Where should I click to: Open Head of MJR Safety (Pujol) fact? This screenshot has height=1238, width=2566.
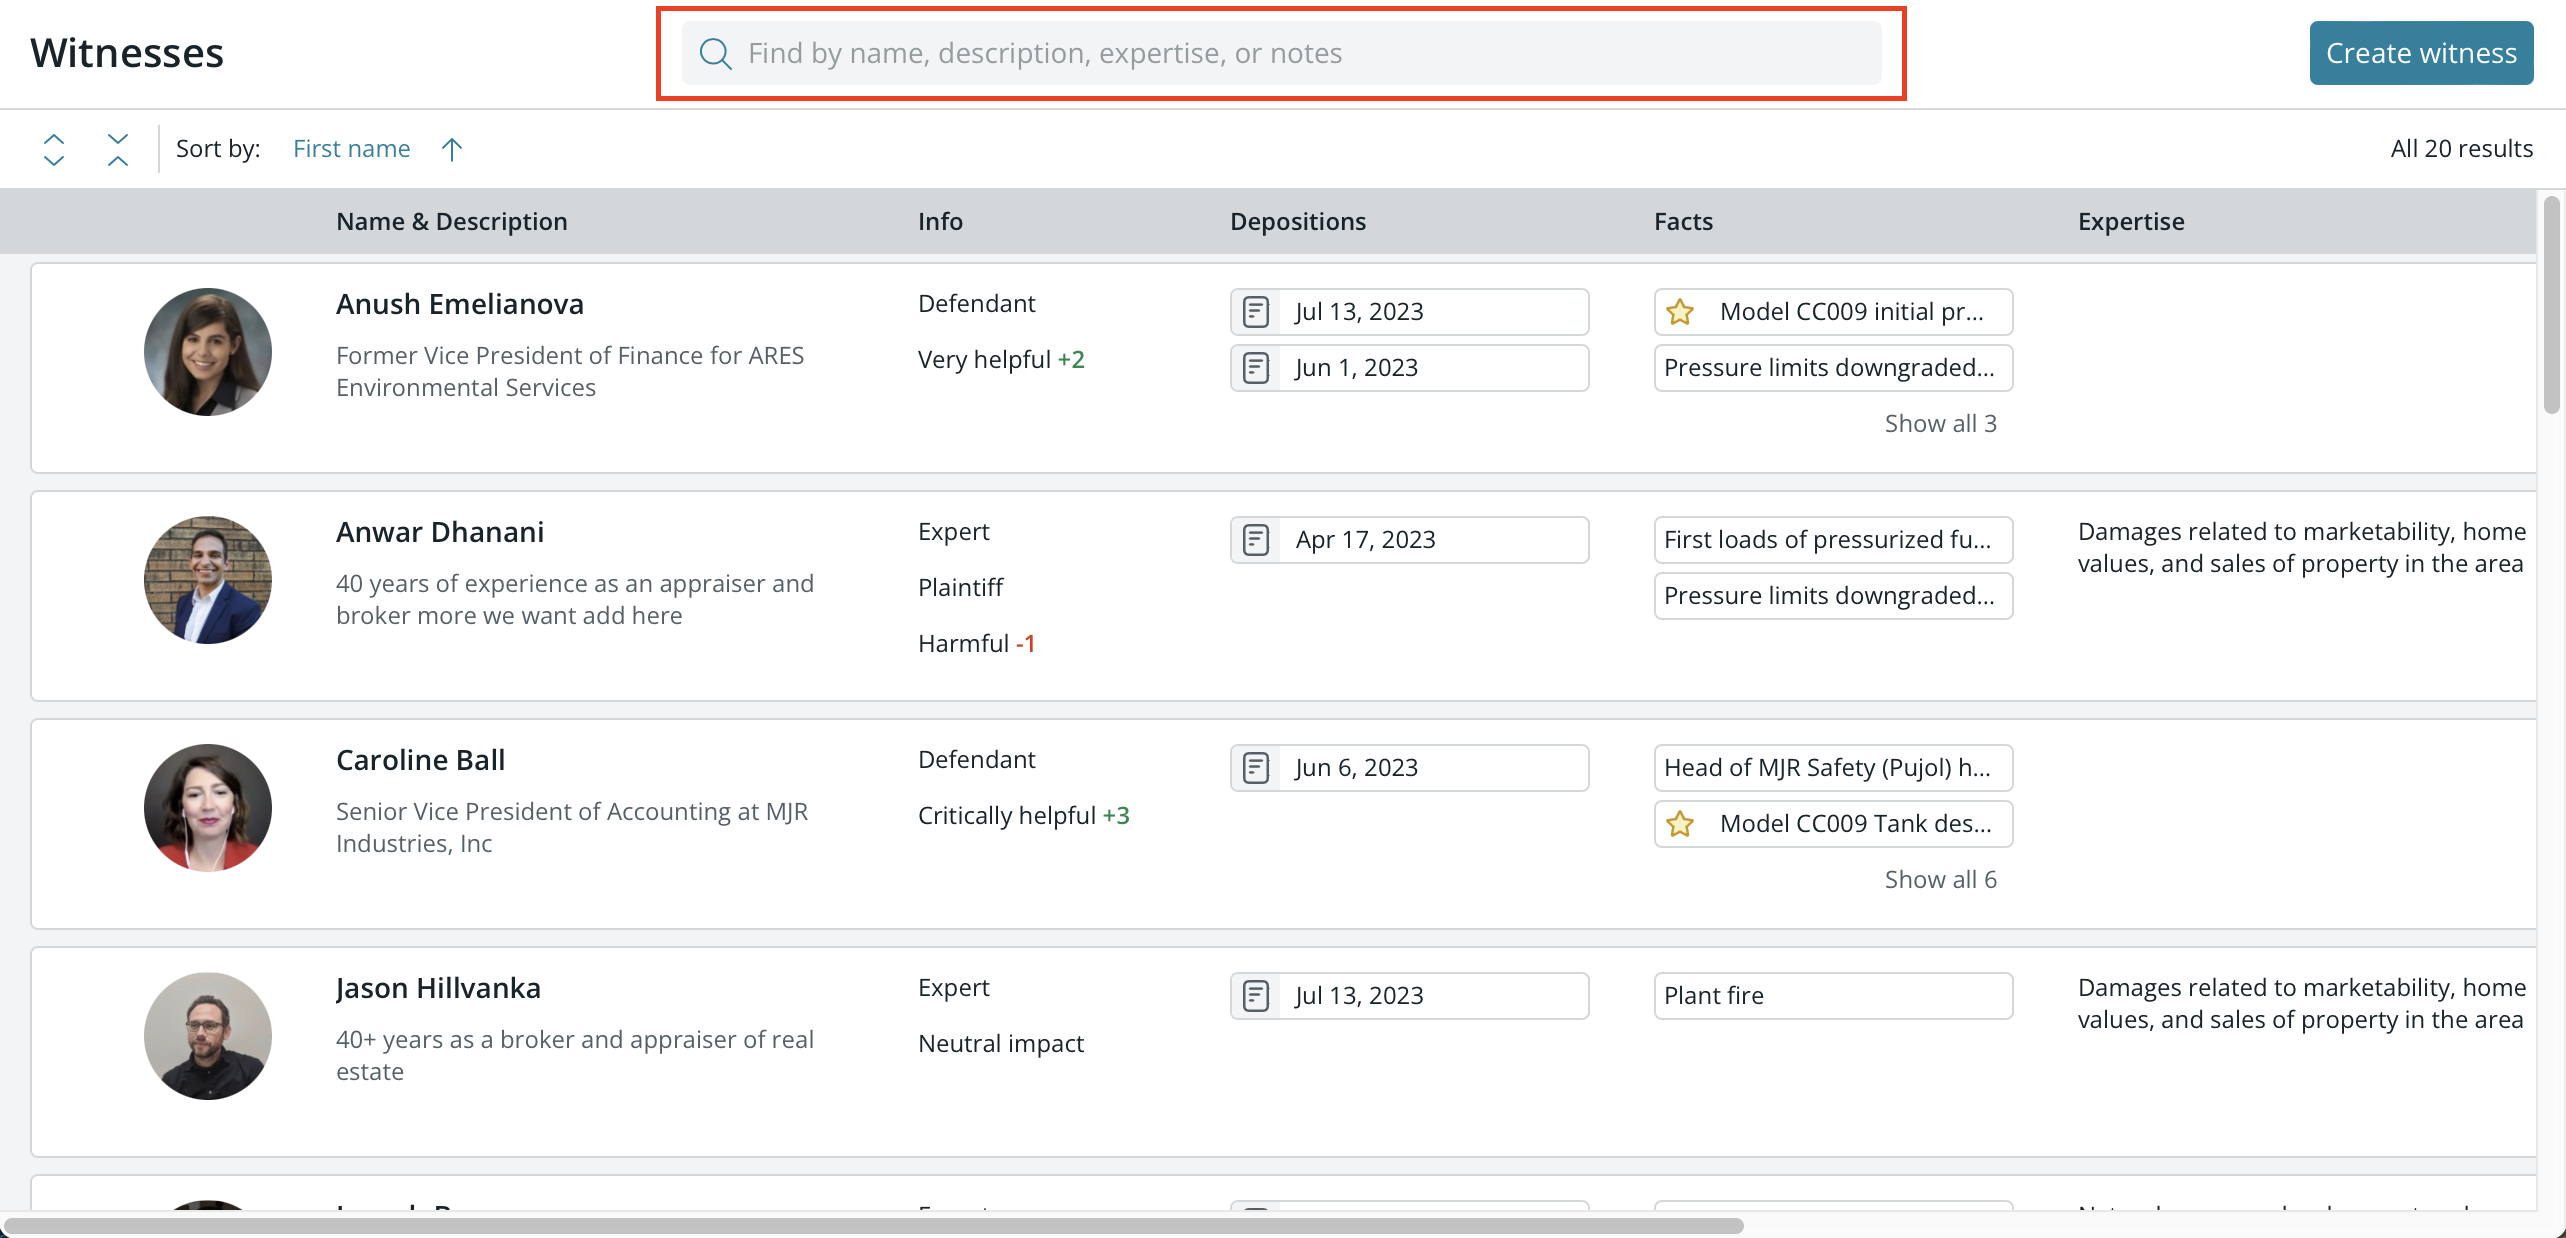click(x=1833, y=768)
